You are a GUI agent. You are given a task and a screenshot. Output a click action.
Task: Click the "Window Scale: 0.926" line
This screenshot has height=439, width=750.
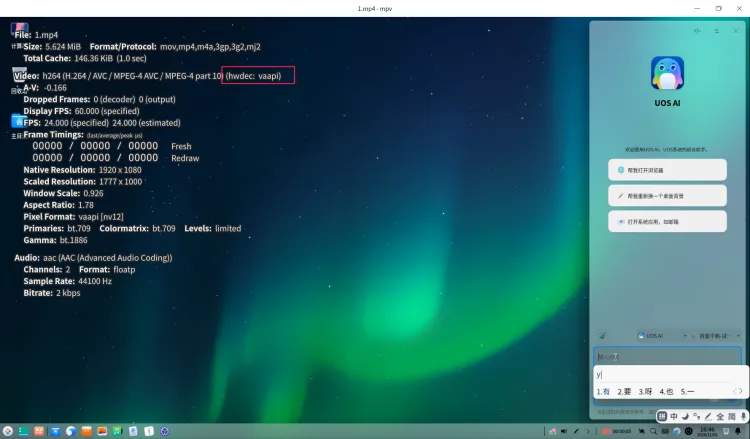coord(63,193)
